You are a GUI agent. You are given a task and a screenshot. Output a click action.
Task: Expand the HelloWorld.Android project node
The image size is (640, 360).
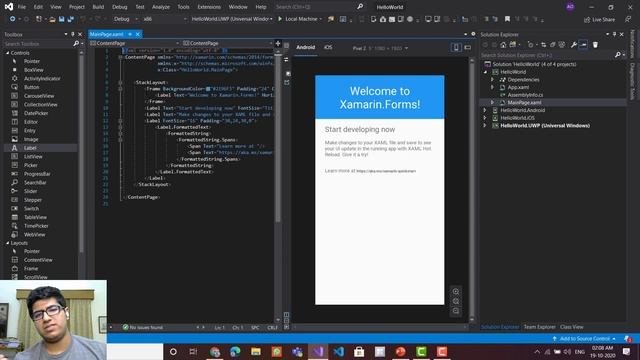point(485,110)
